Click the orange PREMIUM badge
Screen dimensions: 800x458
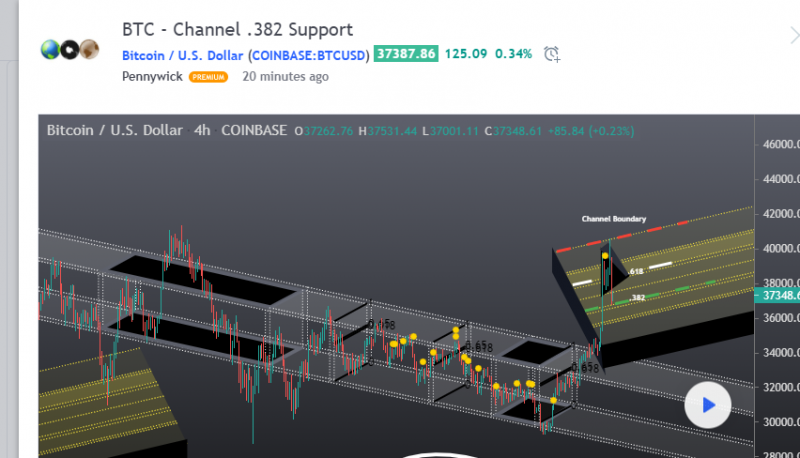(208, 77)
